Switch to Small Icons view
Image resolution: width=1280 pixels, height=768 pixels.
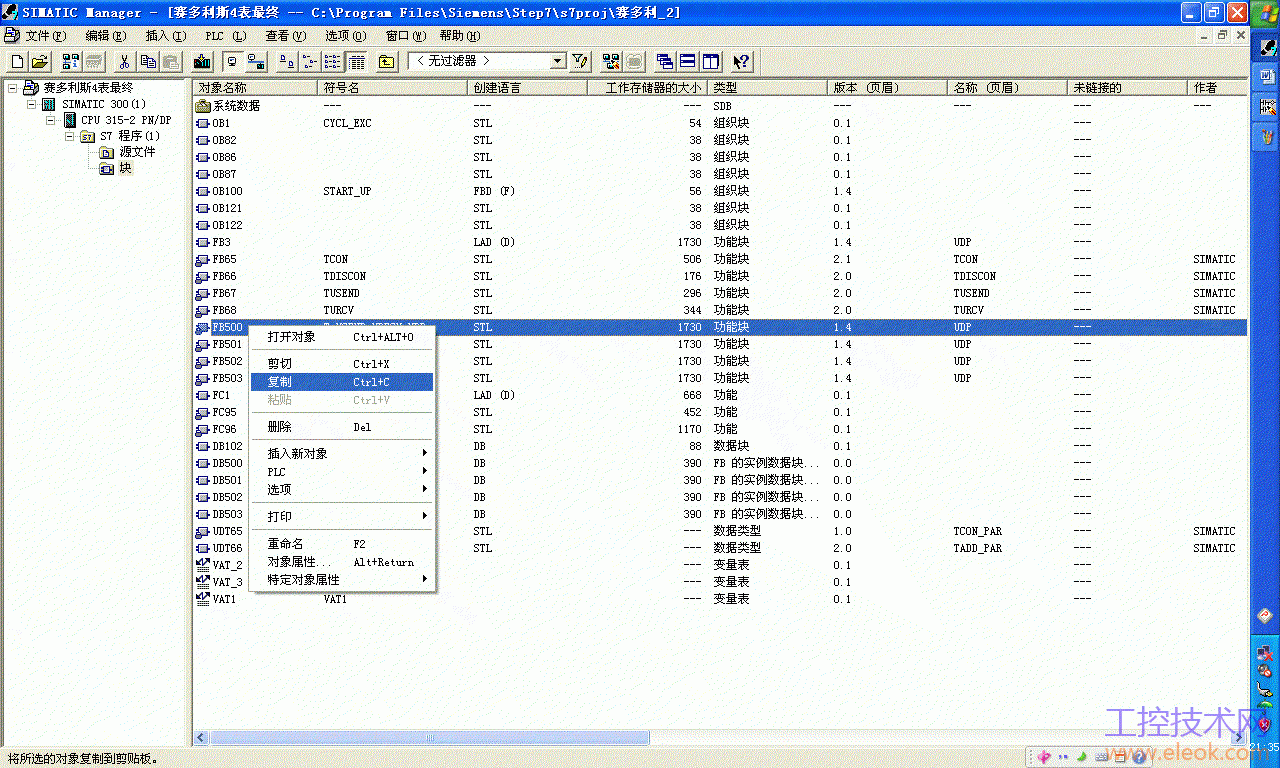(310, 62)
